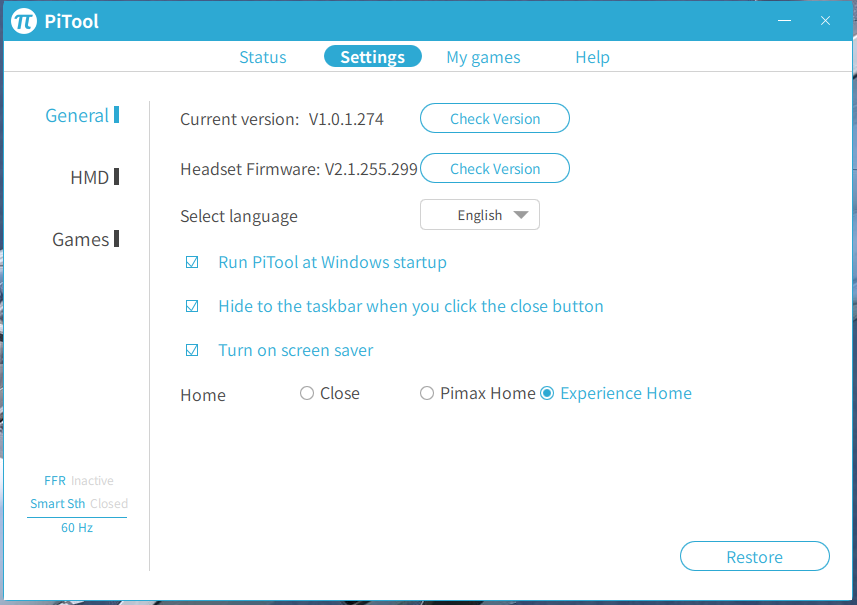The height and width of the screenshot is (605, 857).
Task: Select the Settings tab
Action: point(373,57)
